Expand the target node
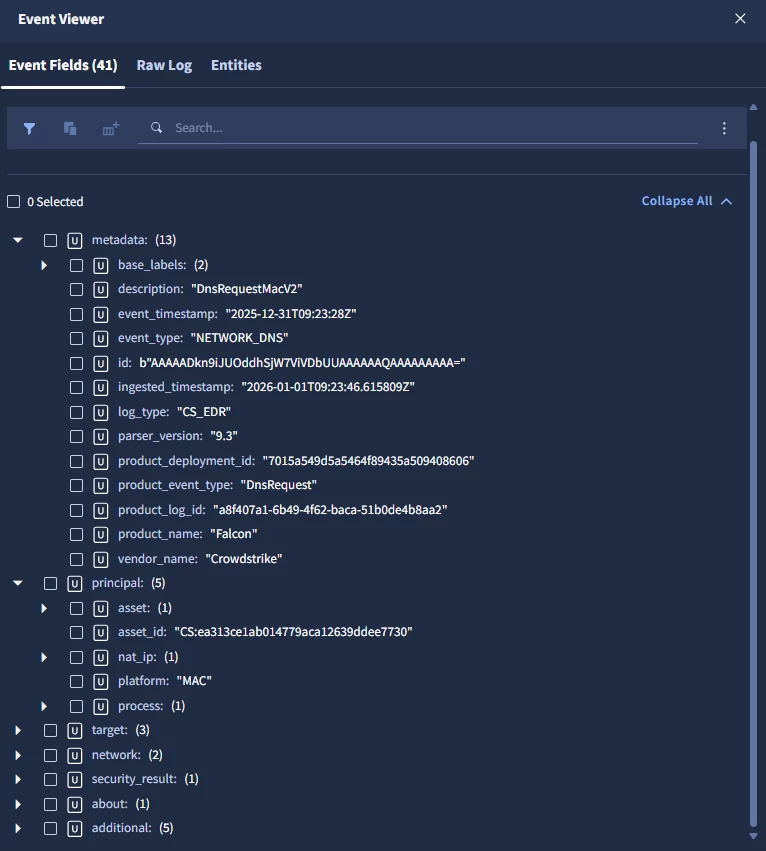Viewport: 766px width, 851px height. (18, 731)
